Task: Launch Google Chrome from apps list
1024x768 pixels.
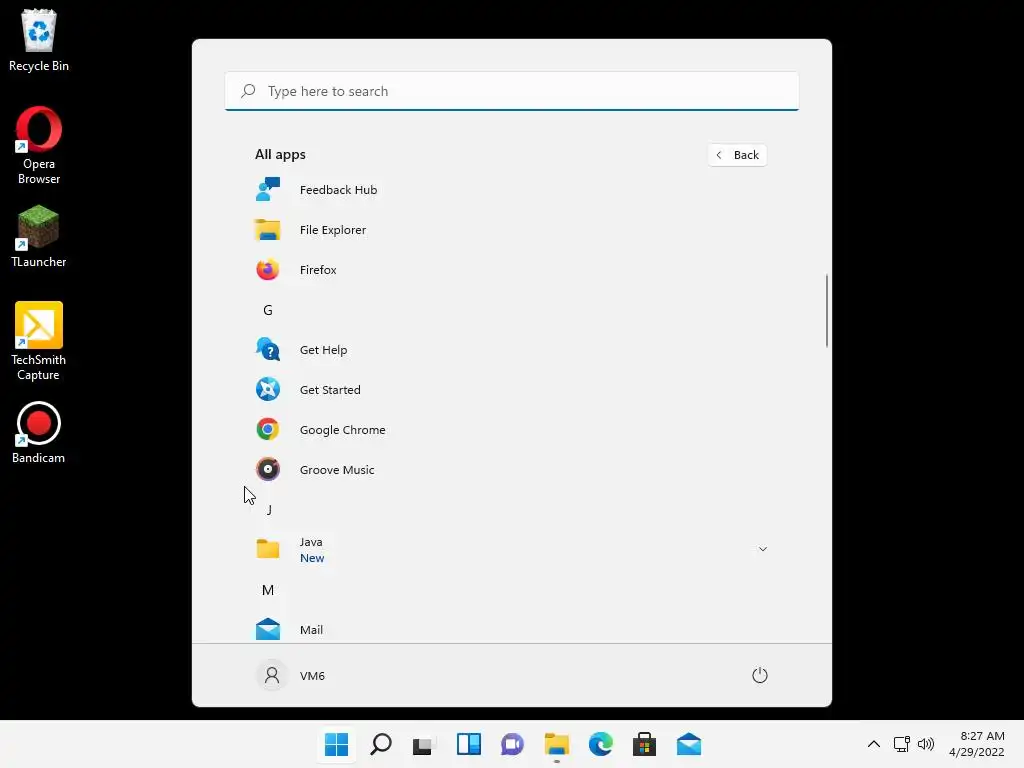Action: pos(511,430)
